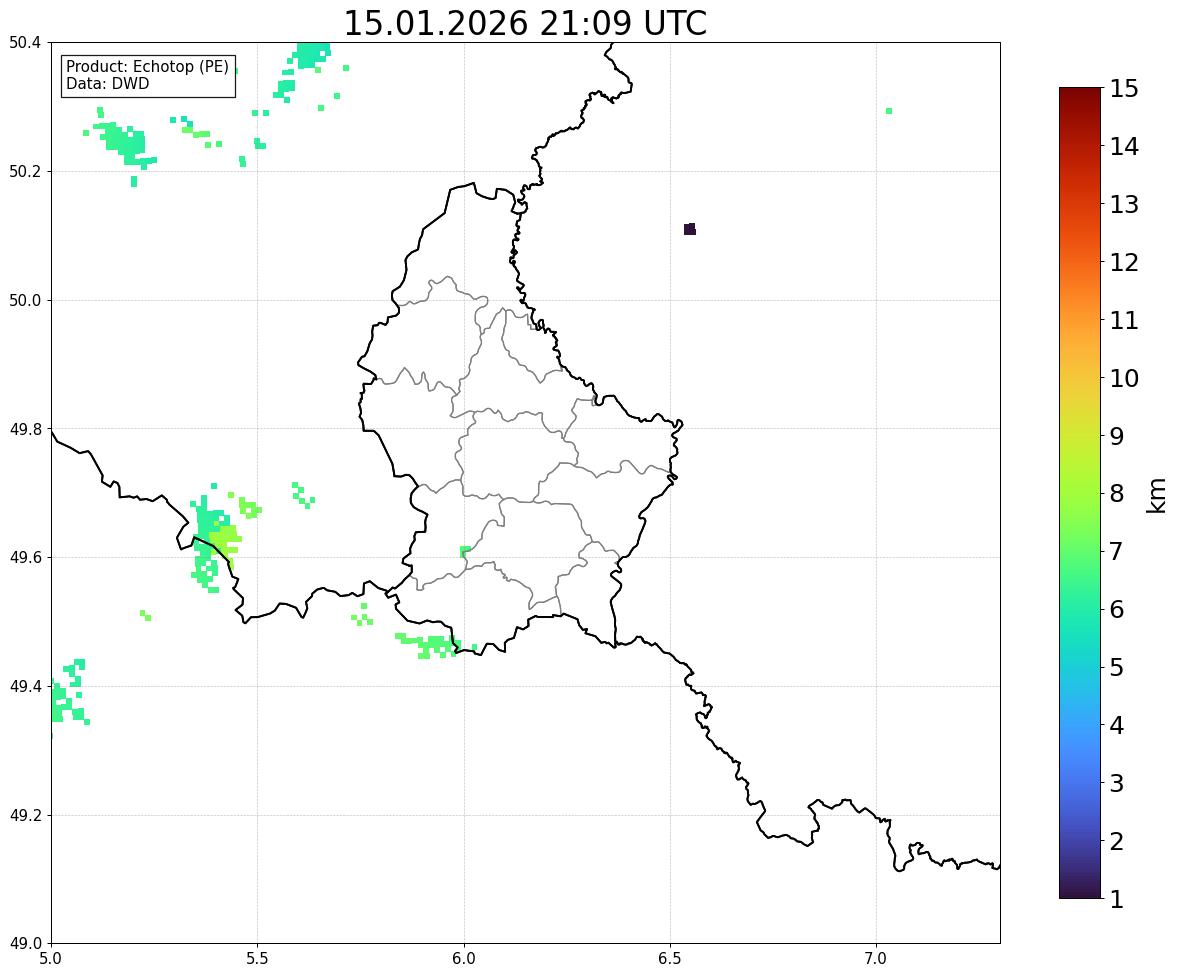Click the y-axis label 49.8
Image resolution: width=1178 pixels, height=976 pixels.
tap(24, 429)
